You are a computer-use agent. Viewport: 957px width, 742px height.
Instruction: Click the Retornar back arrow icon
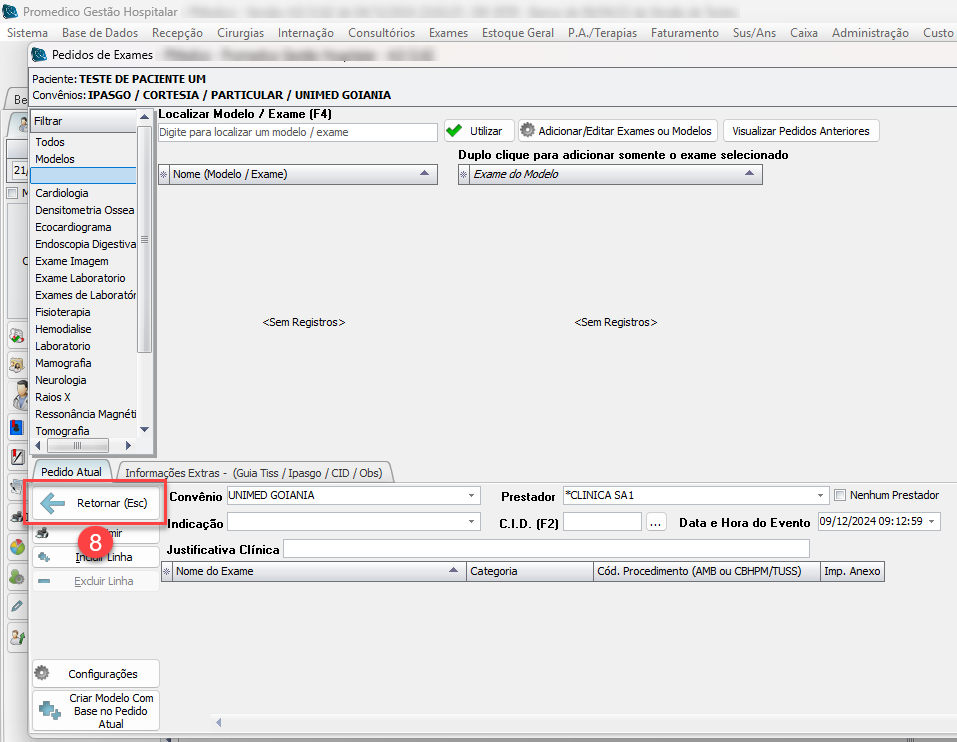53,503
